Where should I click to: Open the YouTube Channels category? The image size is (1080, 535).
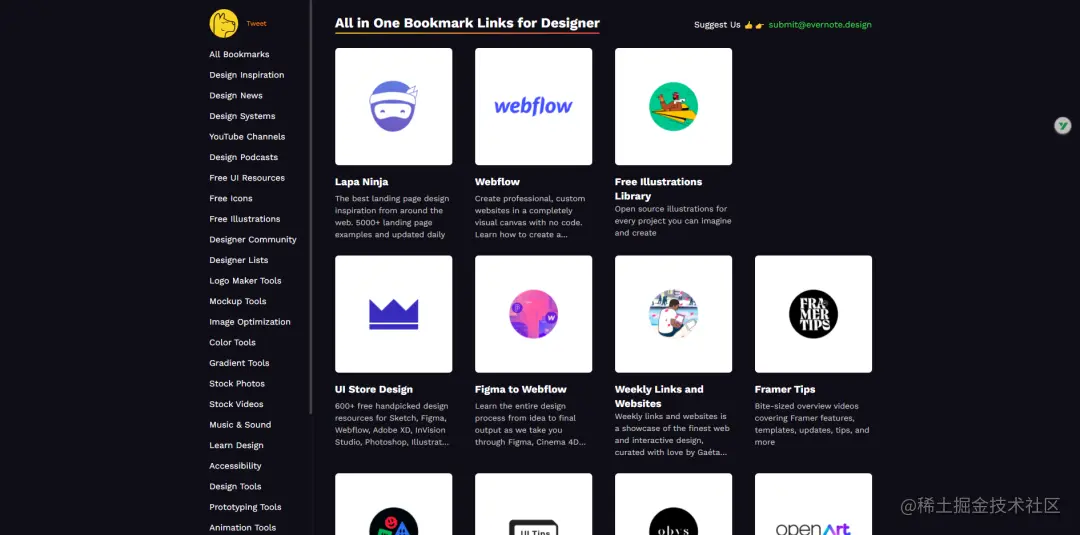[x=247, y=136]
